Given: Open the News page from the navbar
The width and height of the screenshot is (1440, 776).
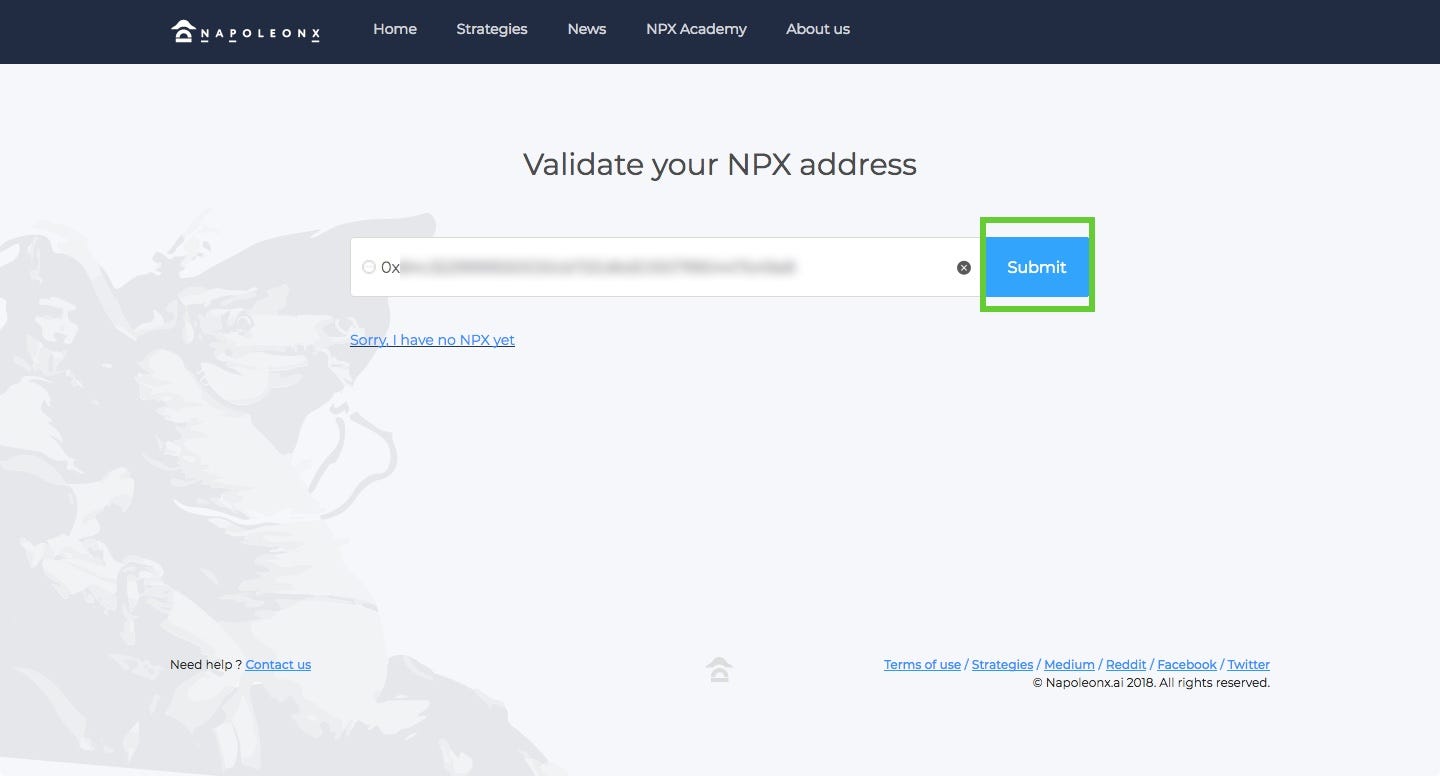Looking at the screenshot, I should 587,29.
